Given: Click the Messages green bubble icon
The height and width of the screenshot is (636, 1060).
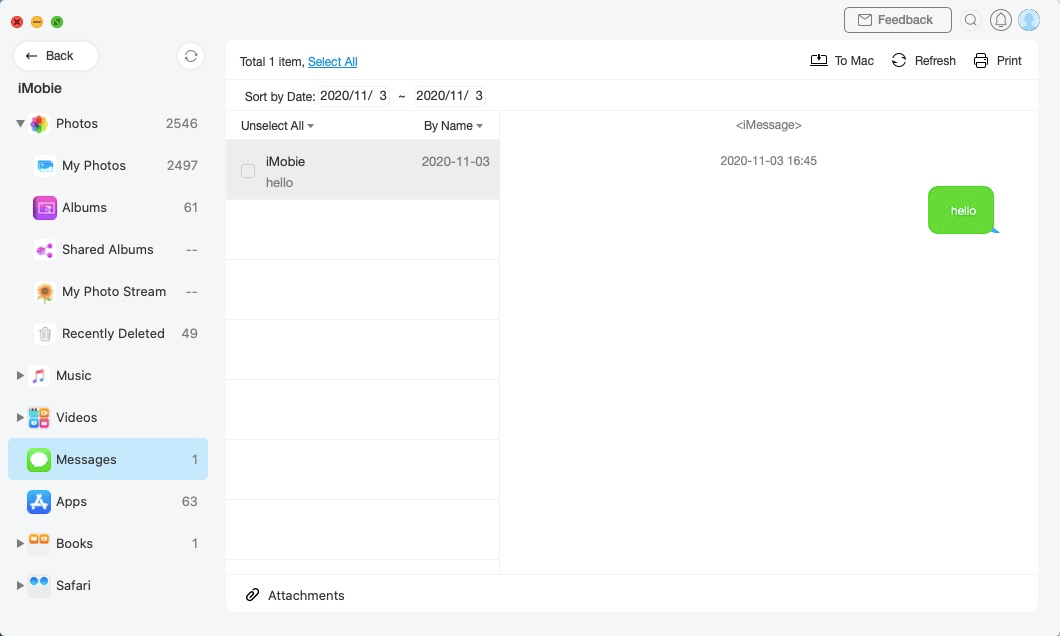Looking at the screenshot, I should pos(39,460).
